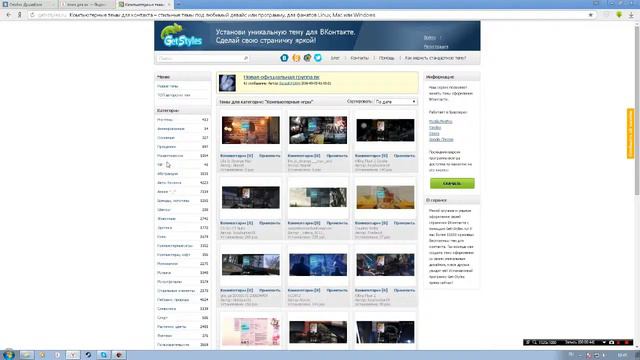Click the Регистрация link in the header

click(436, 47)
